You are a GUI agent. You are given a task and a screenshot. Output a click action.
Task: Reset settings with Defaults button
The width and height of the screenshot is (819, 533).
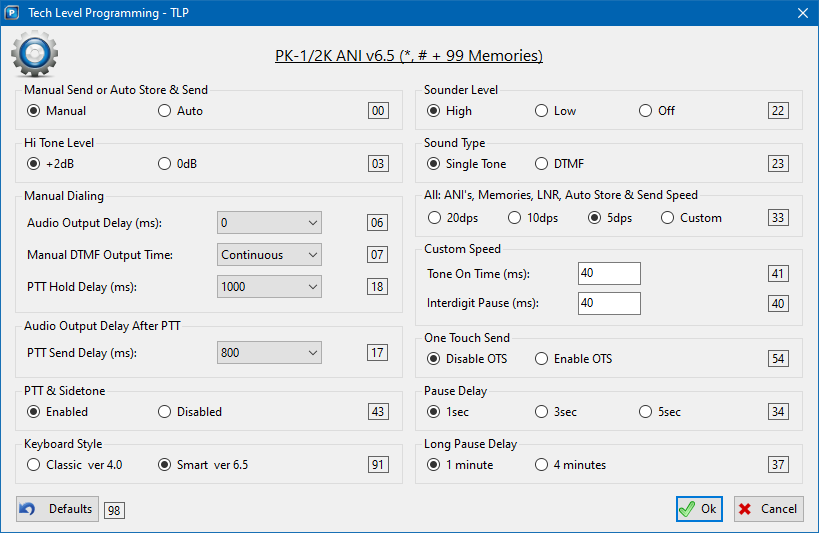tap(58, 509)
